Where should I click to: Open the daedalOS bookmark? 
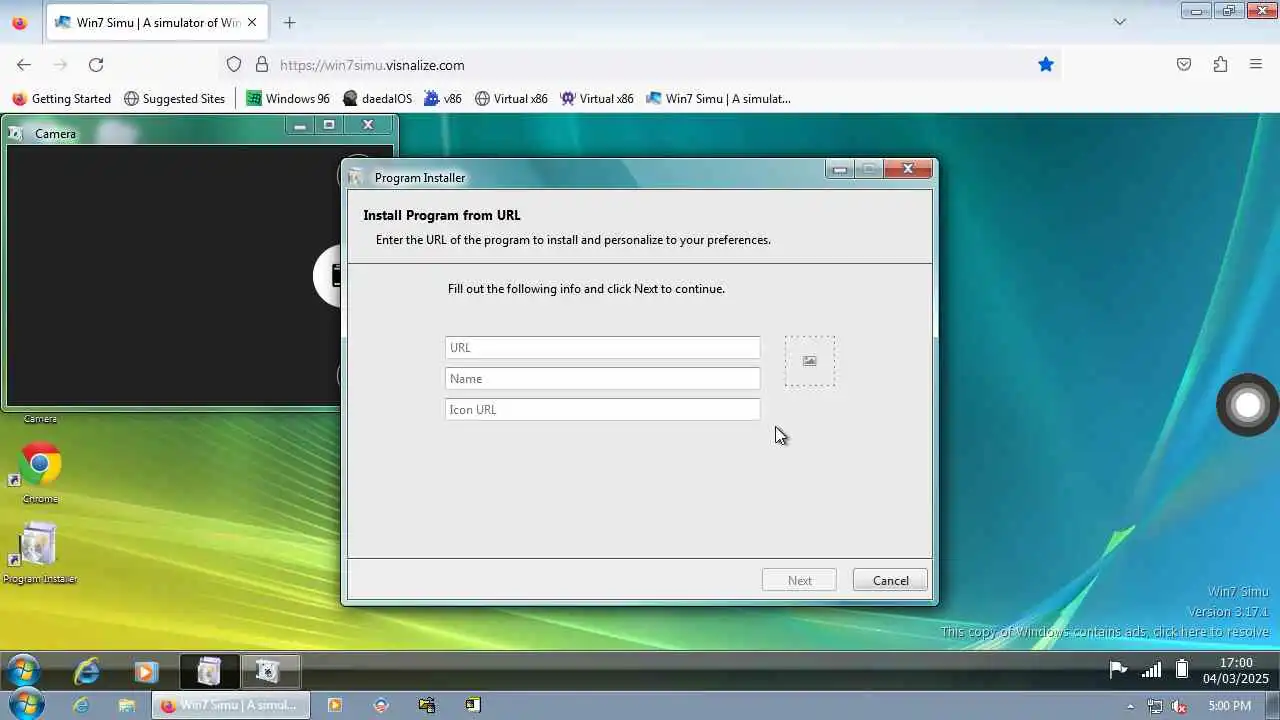[377, 98]
